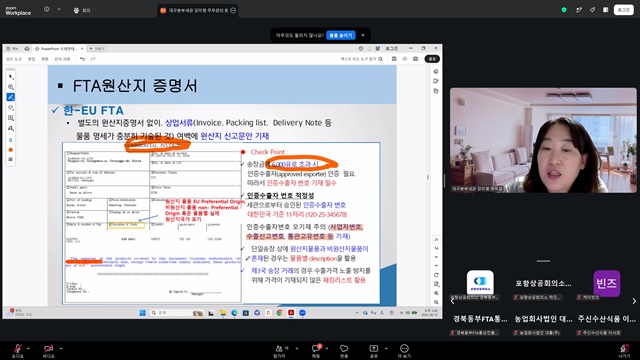Dismiss the can't hear anything notification
The height and width of the screenshot is (360, 640).
363,36
